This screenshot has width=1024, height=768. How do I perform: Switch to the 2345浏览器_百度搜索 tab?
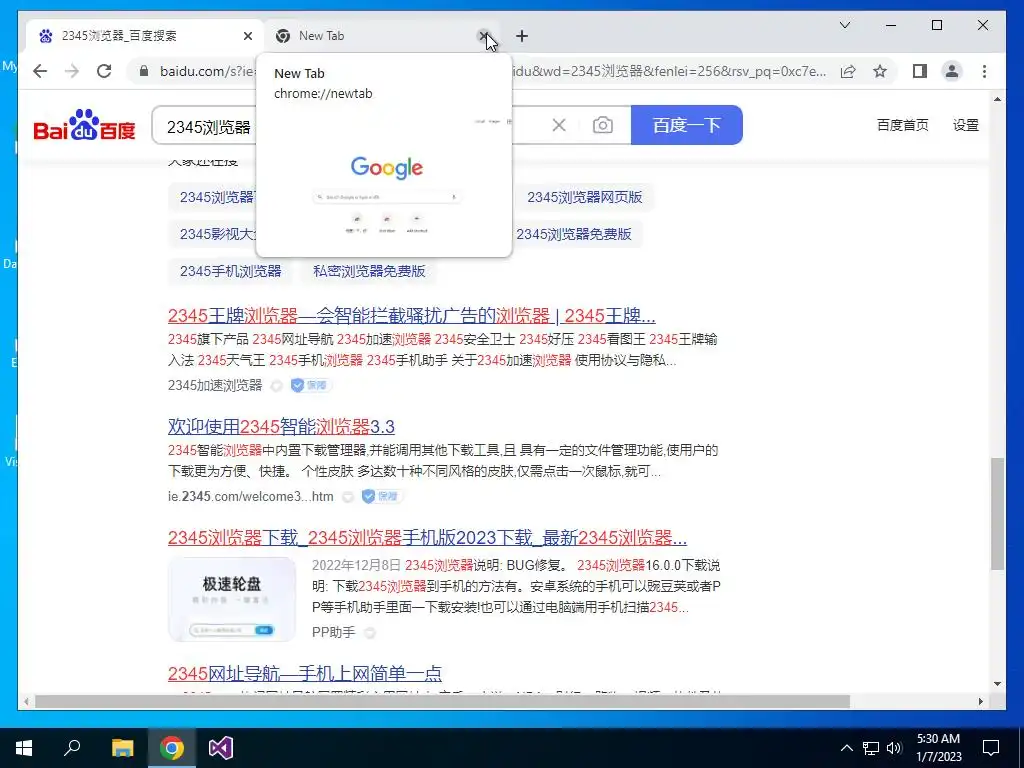pos(144,36)
